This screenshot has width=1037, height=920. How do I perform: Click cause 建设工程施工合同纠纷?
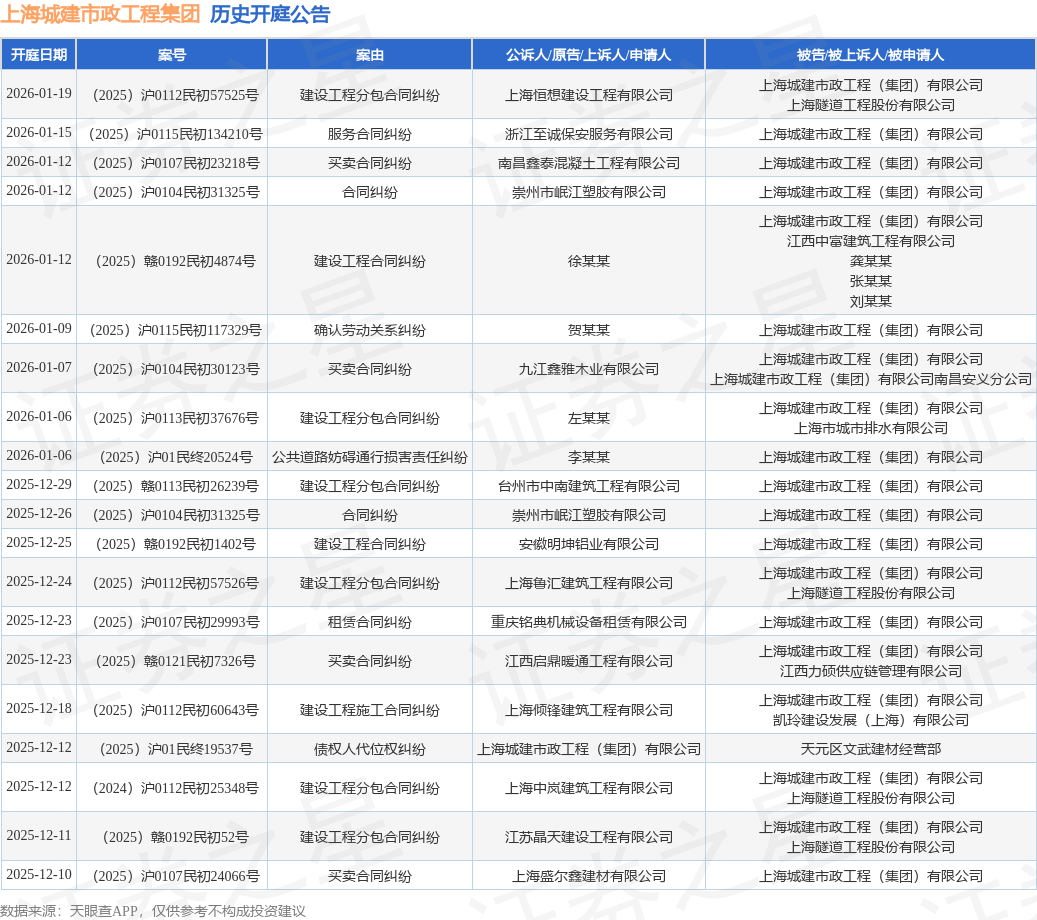(x=369, y=710)
